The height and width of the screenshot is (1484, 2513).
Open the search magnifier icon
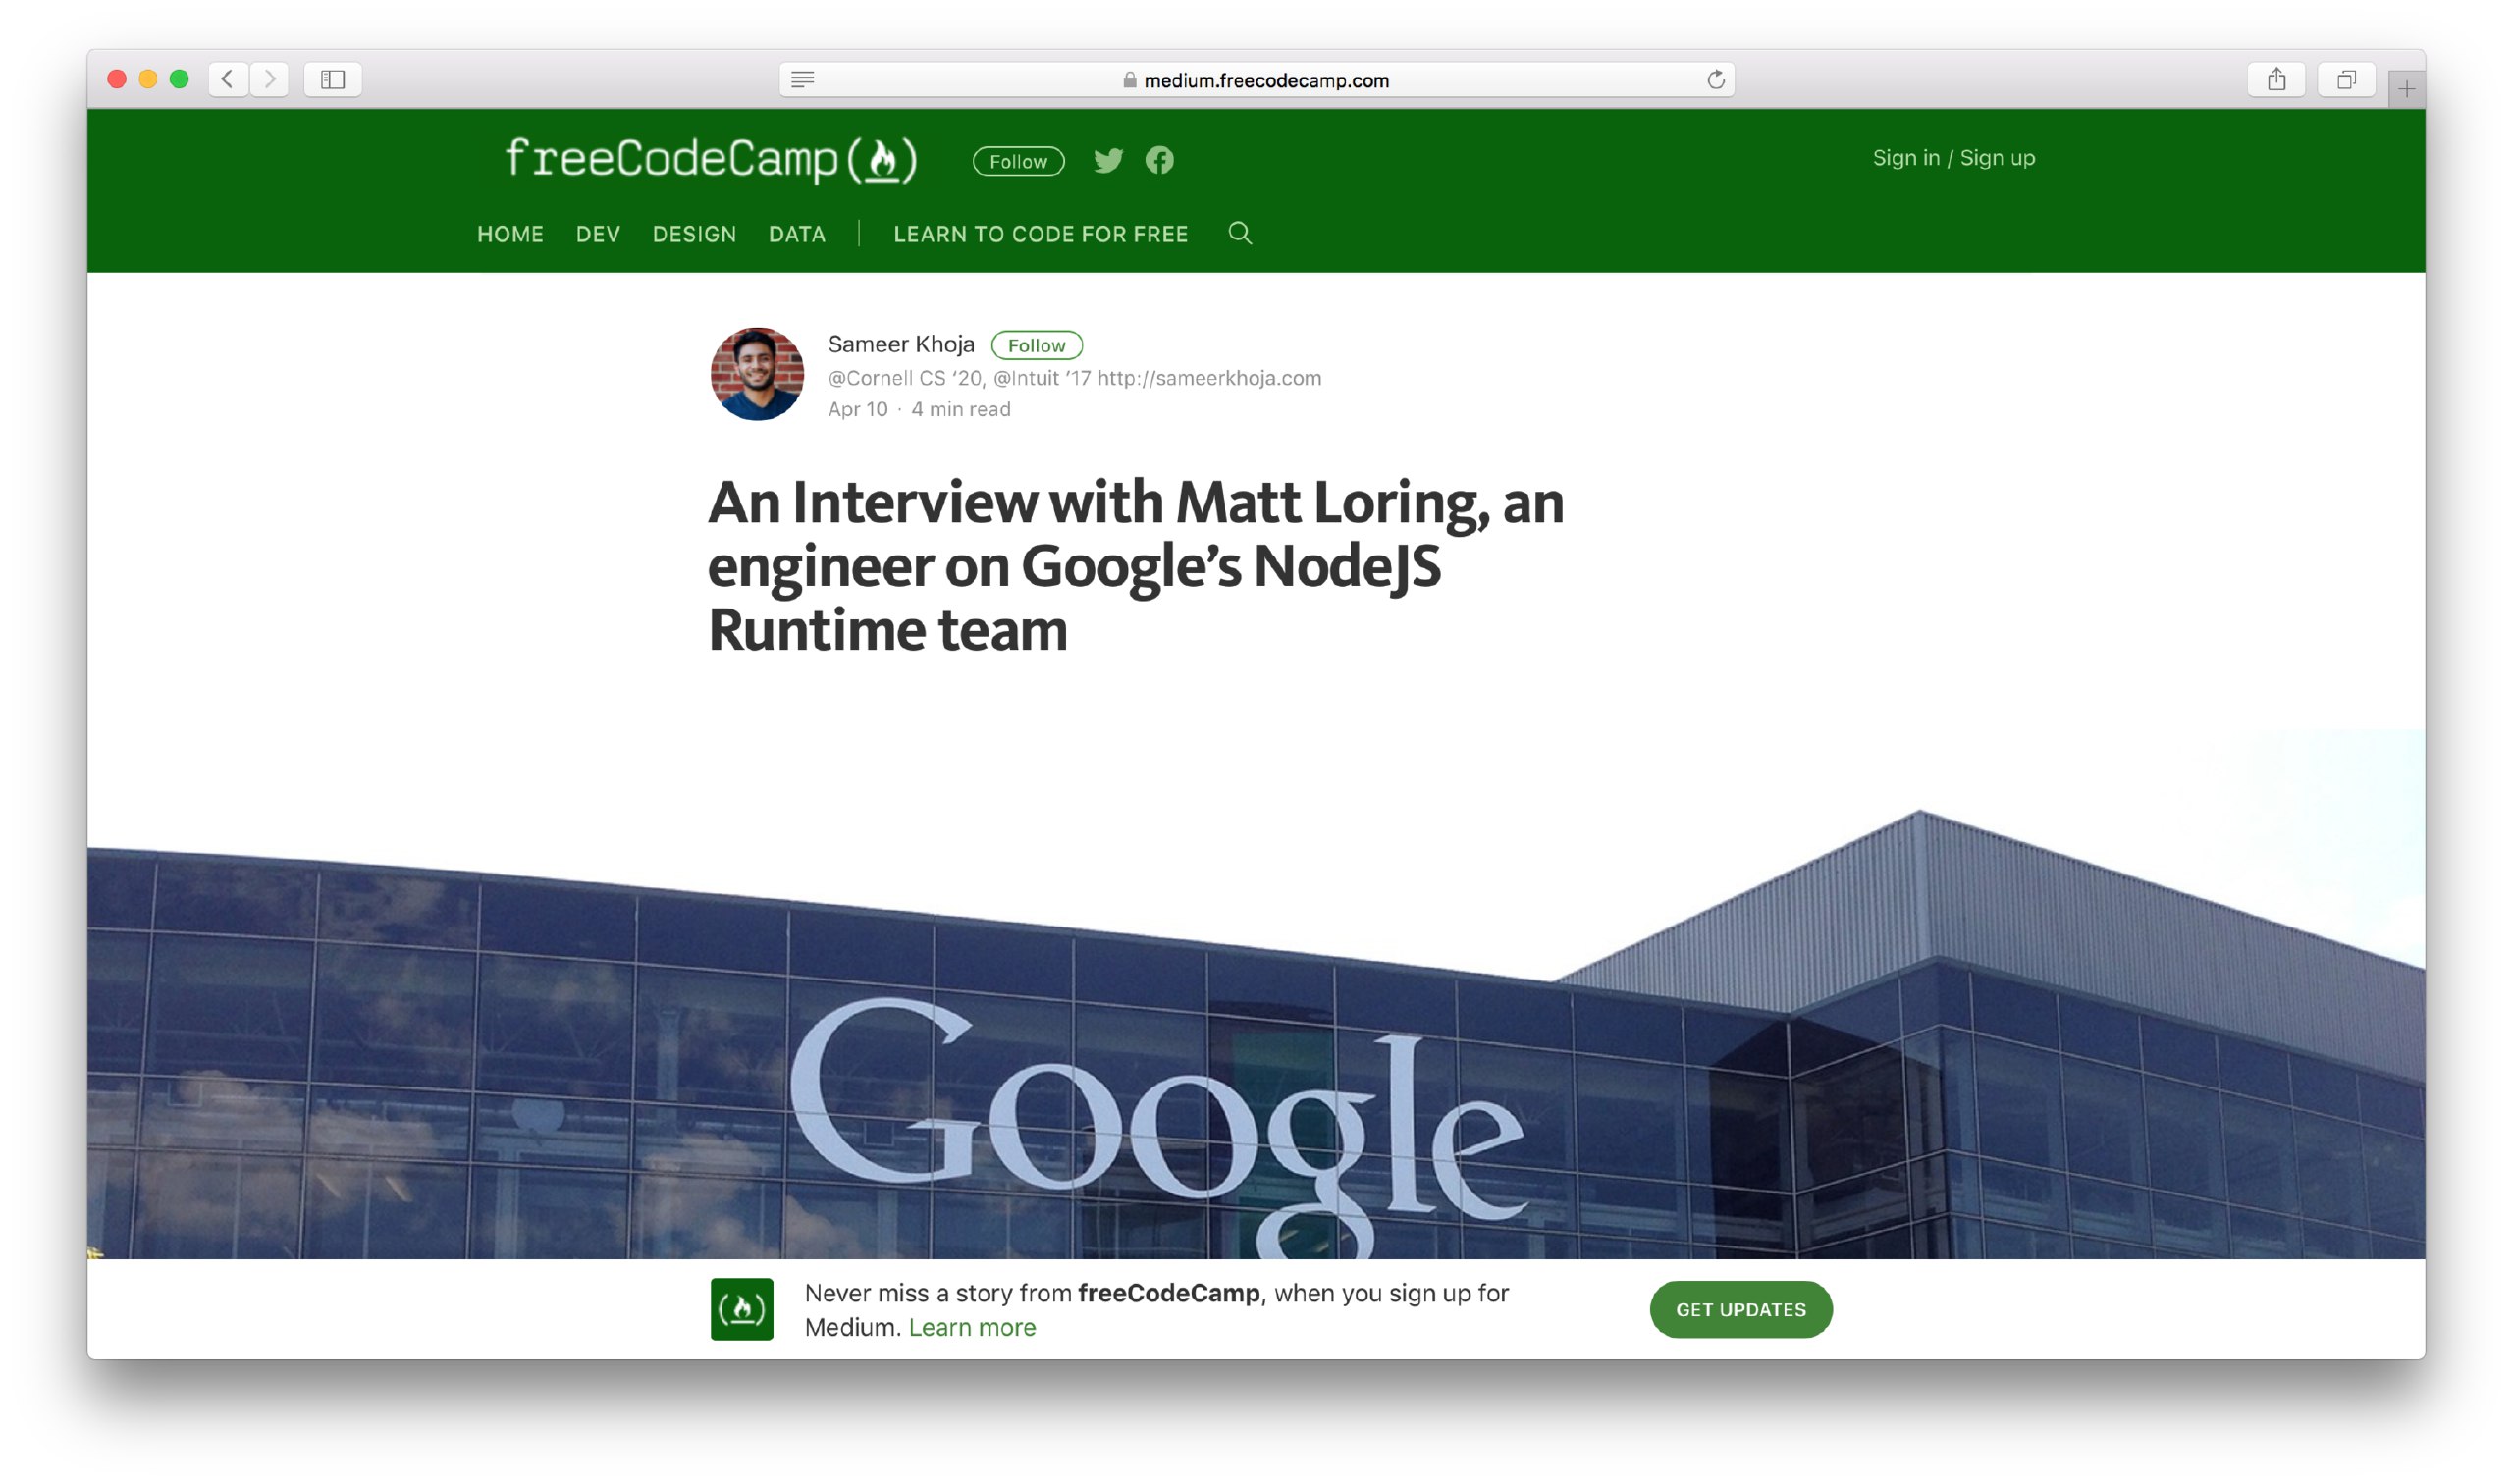(1240, 233)
